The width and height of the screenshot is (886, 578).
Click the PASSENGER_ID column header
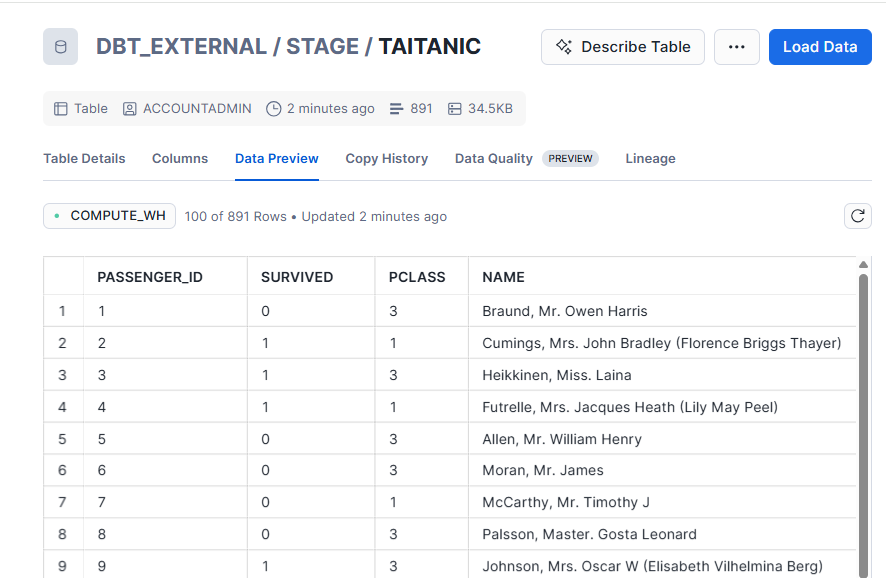click(x=150, y=277)
